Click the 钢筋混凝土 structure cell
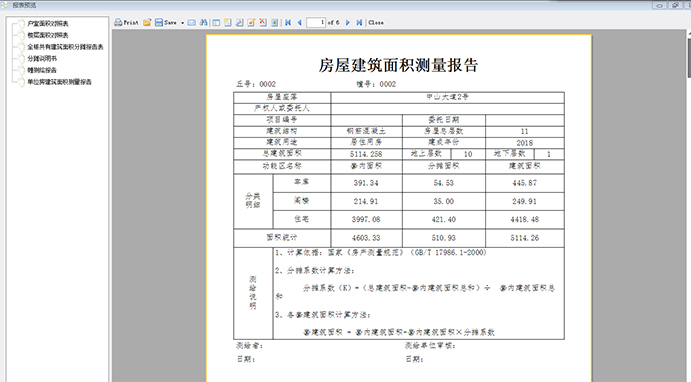The width and height of the screenshot is (691, 382). click(366, 131)
